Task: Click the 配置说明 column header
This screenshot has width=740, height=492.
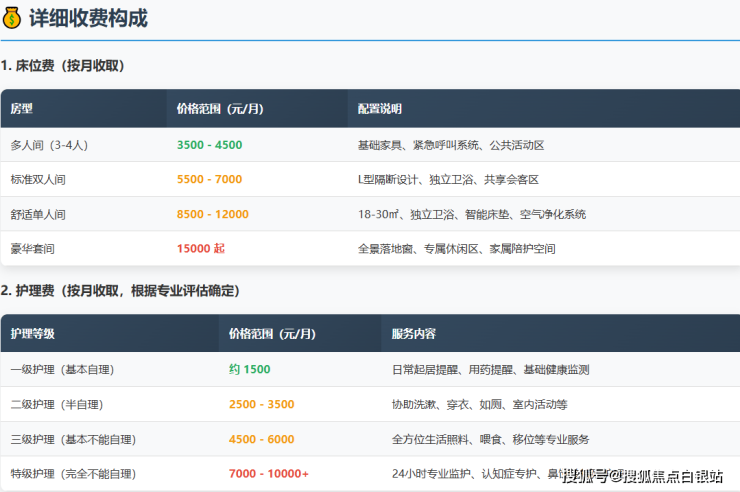Action: click(380, 109)
